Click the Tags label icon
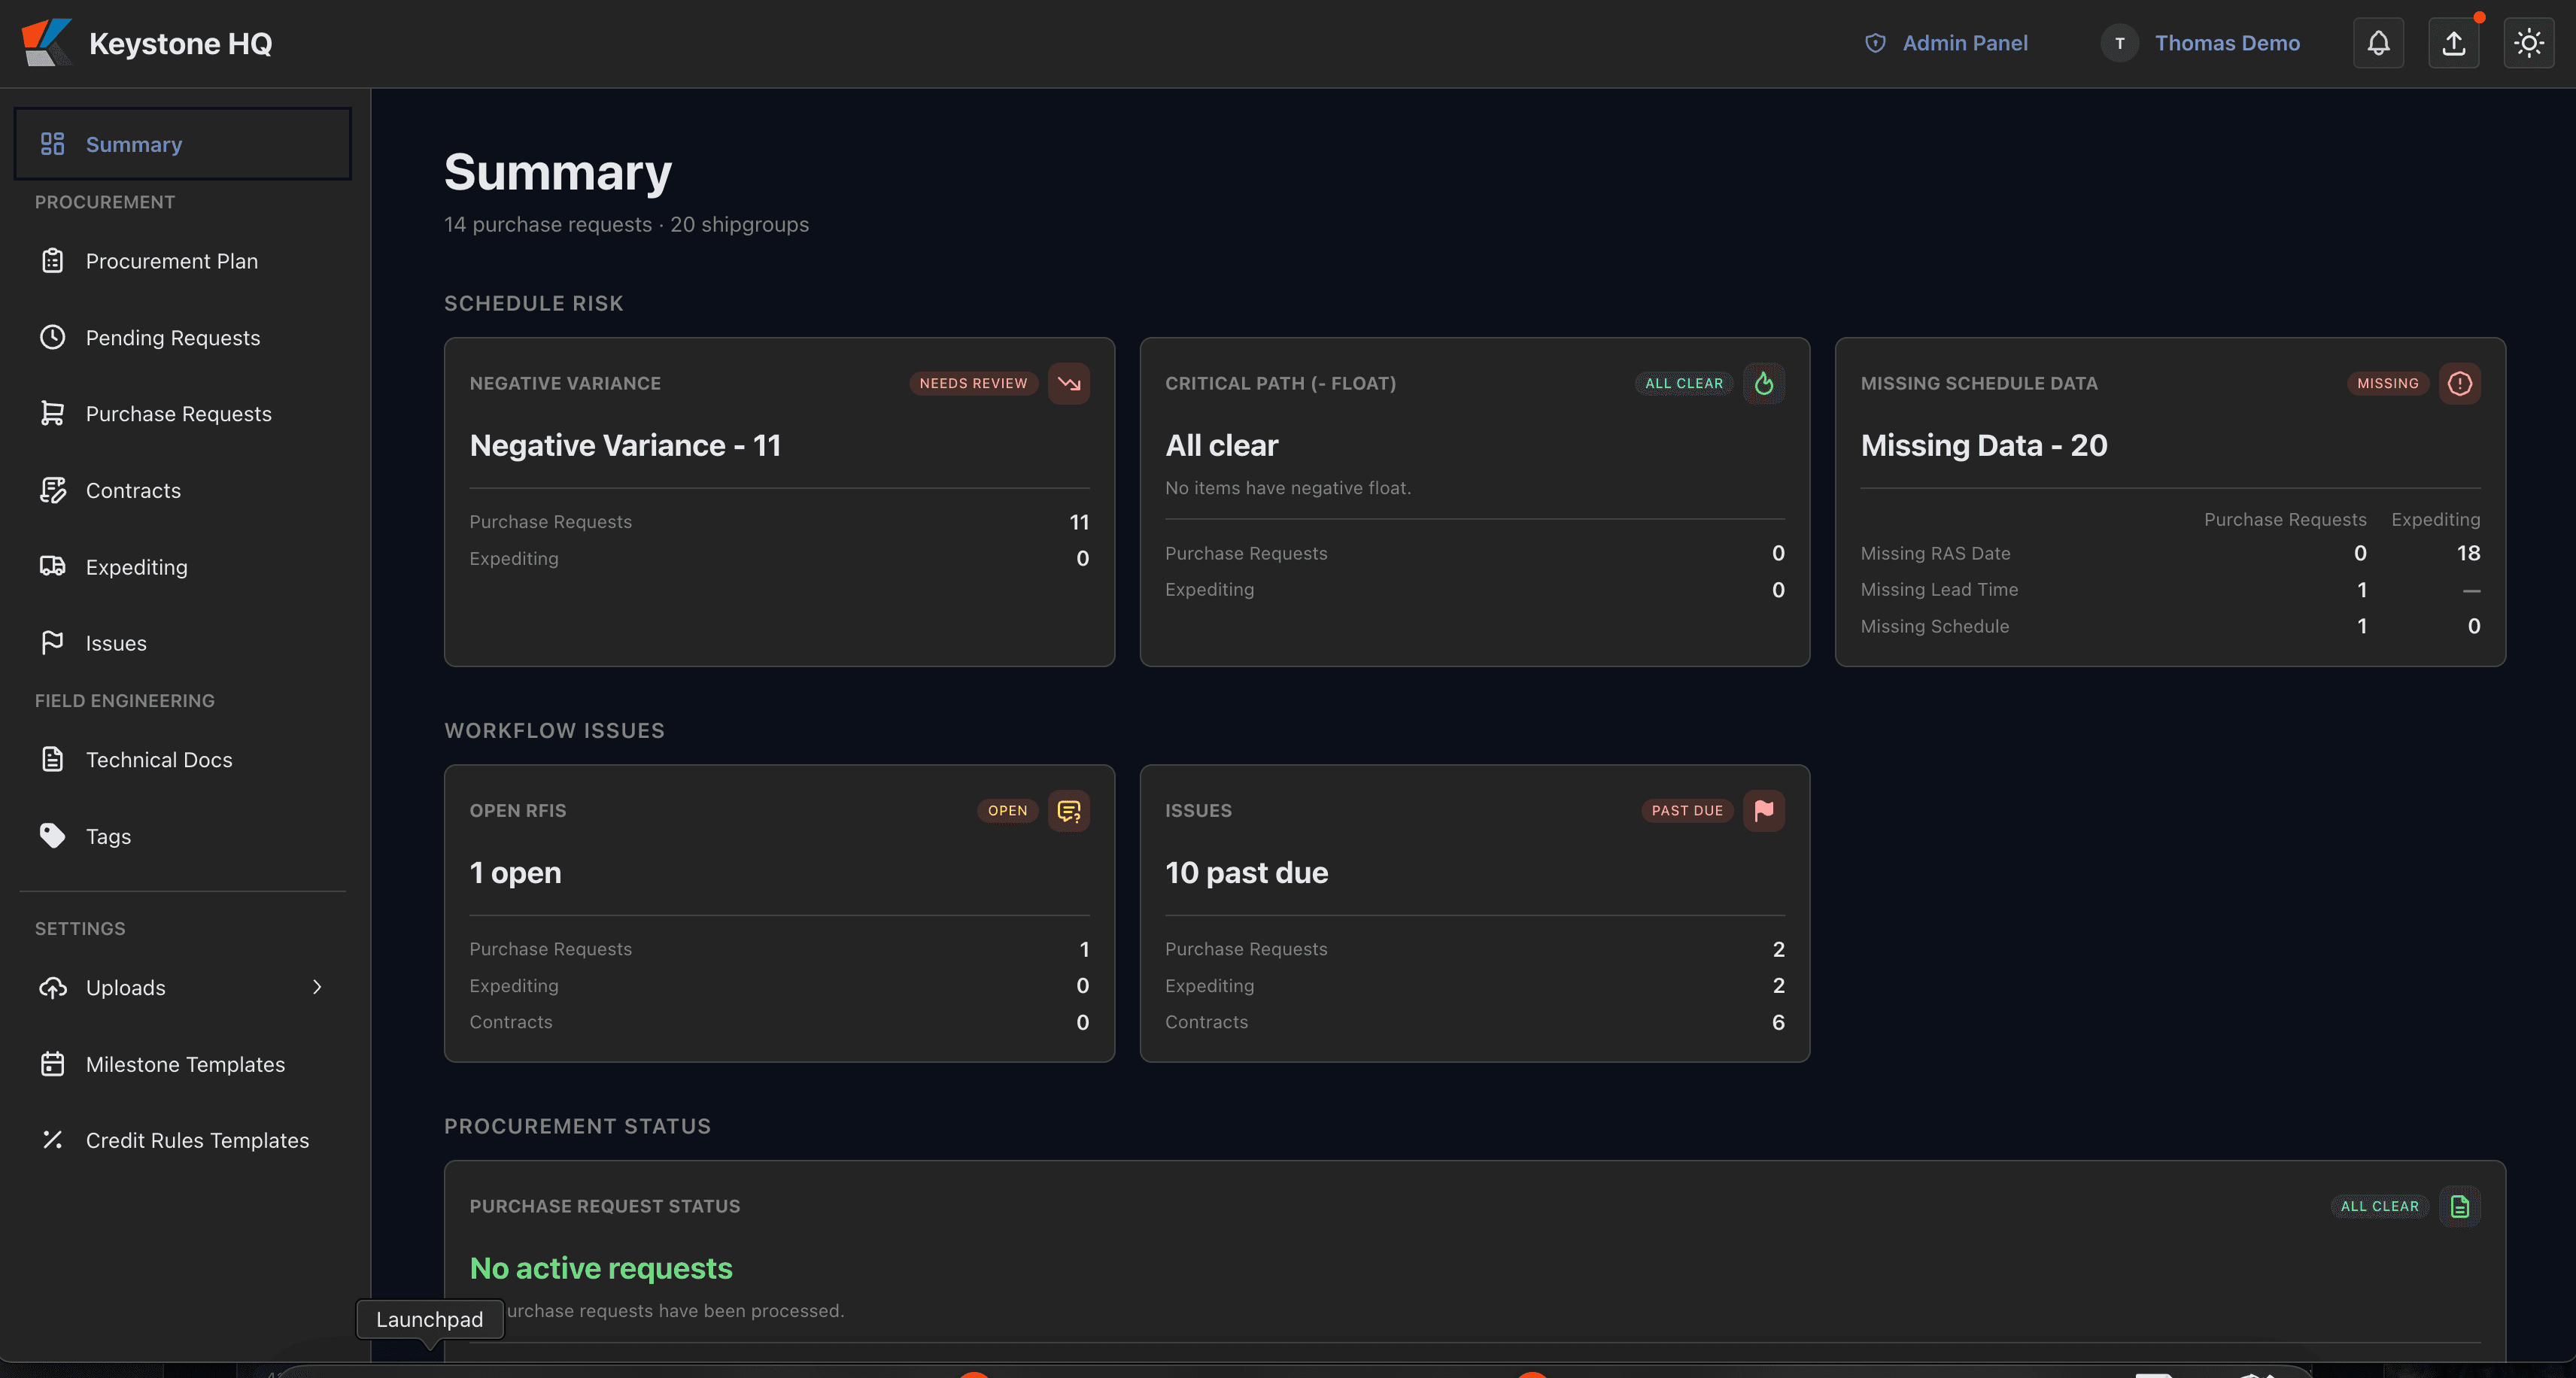Viewport: 2576px width, 1378px height. pos(52,836)
